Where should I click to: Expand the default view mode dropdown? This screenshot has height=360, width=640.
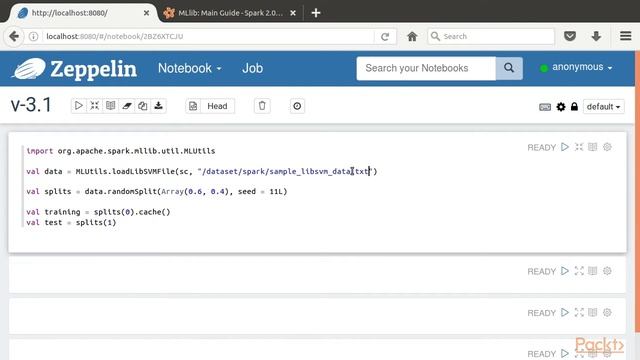coord(604,107)
